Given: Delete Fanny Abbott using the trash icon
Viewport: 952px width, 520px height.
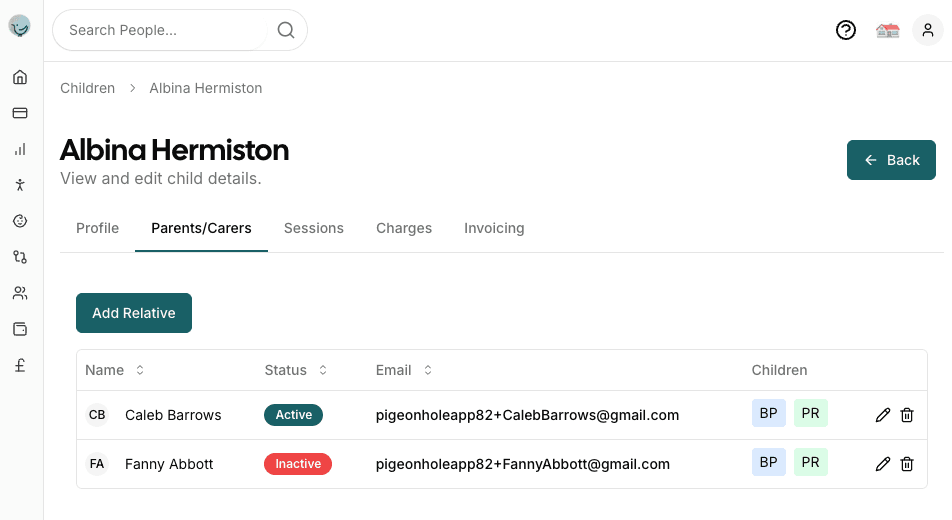Looking at the screenshot, I should click(907, 464).
